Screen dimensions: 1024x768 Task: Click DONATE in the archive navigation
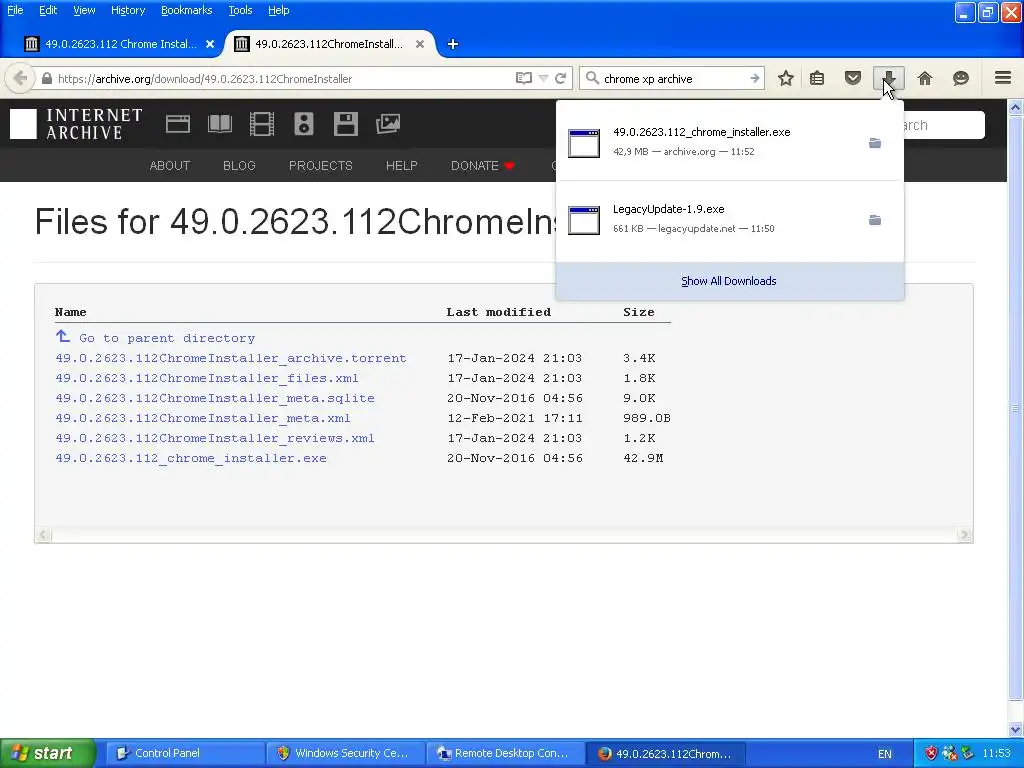483,166
